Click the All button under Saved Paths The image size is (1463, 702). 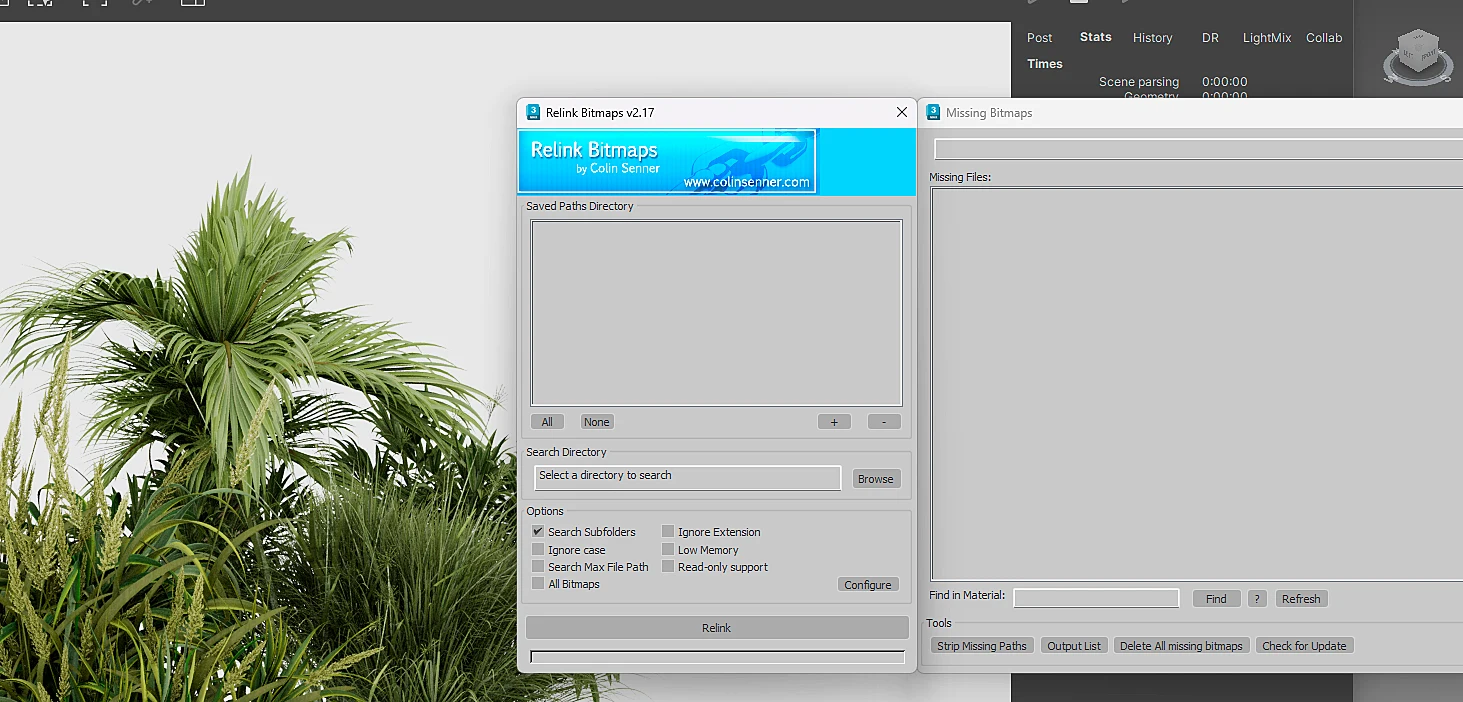[547, 422]
